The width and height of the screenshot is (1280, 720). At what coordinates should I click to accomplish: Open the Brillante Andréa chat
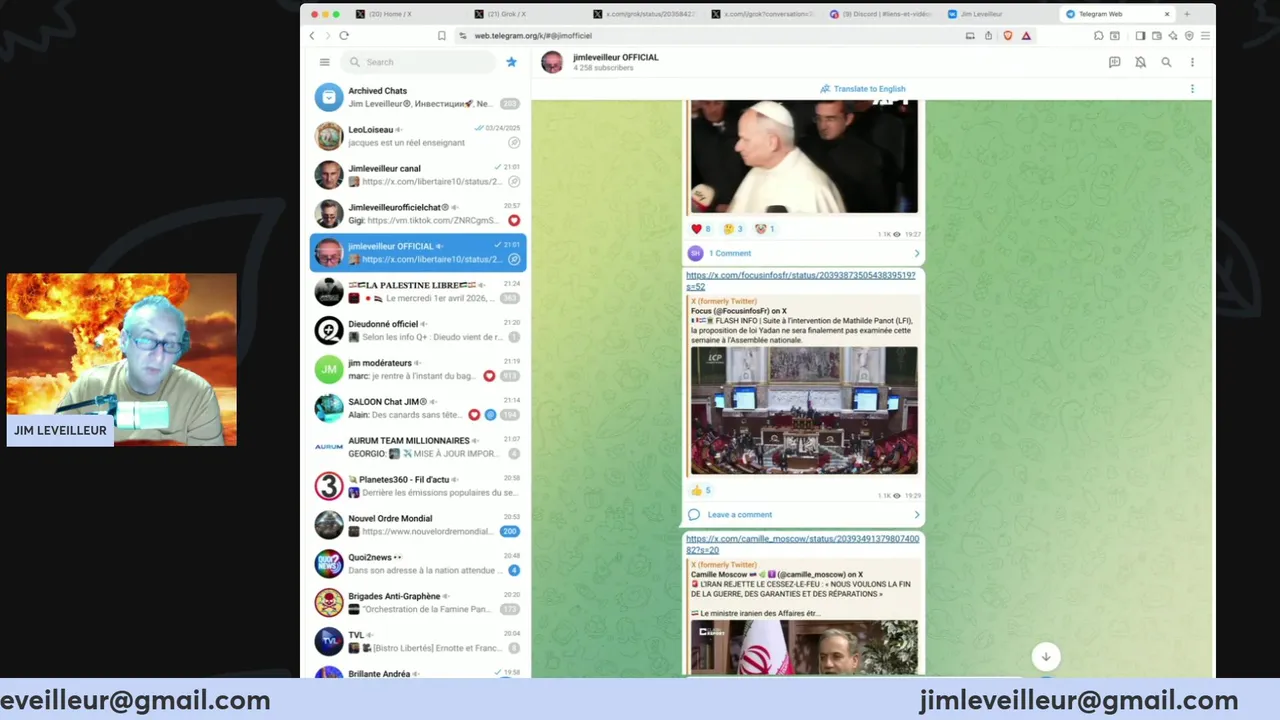[x=418, y=672]
